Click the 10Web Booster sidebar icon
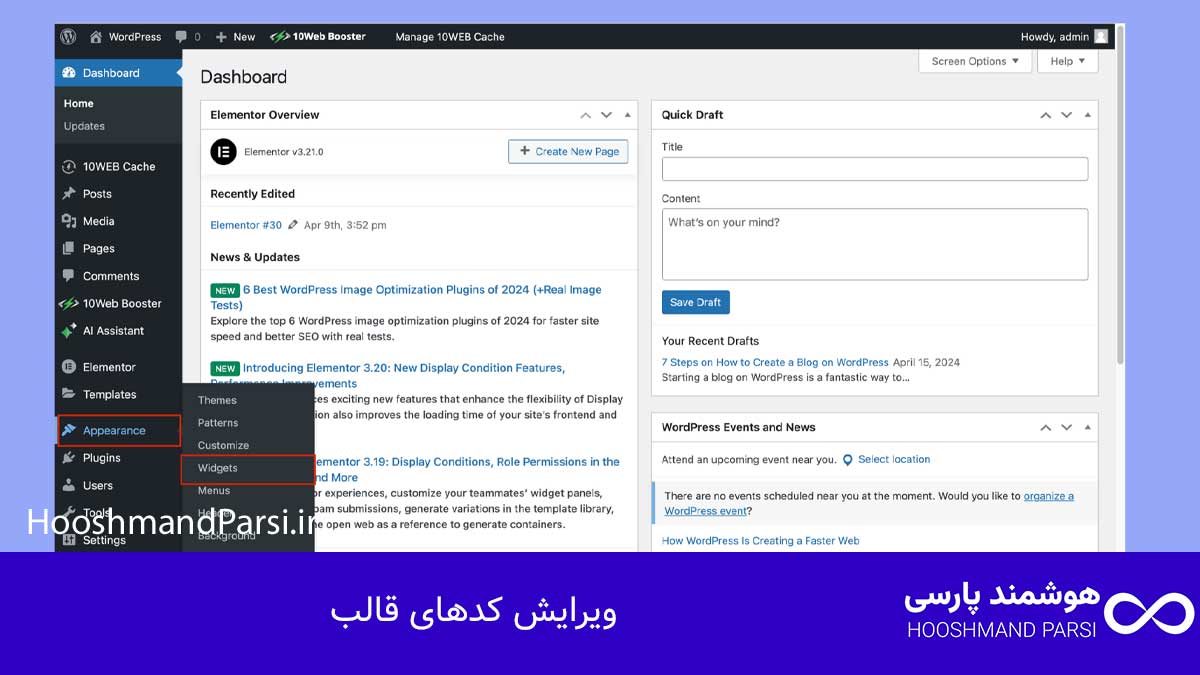Image resolution: width=1200 pixels, height=675 pixels. tap(68, 303)
